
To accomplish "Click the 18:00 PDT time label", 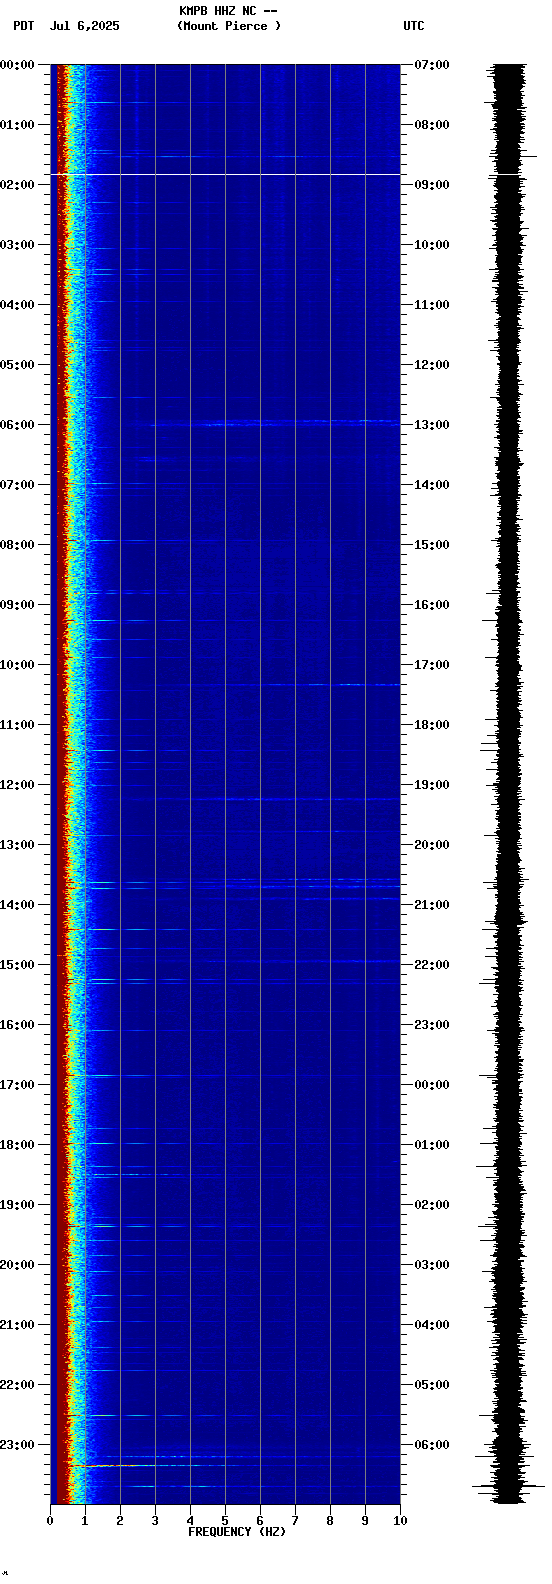I will (17, 1145).
